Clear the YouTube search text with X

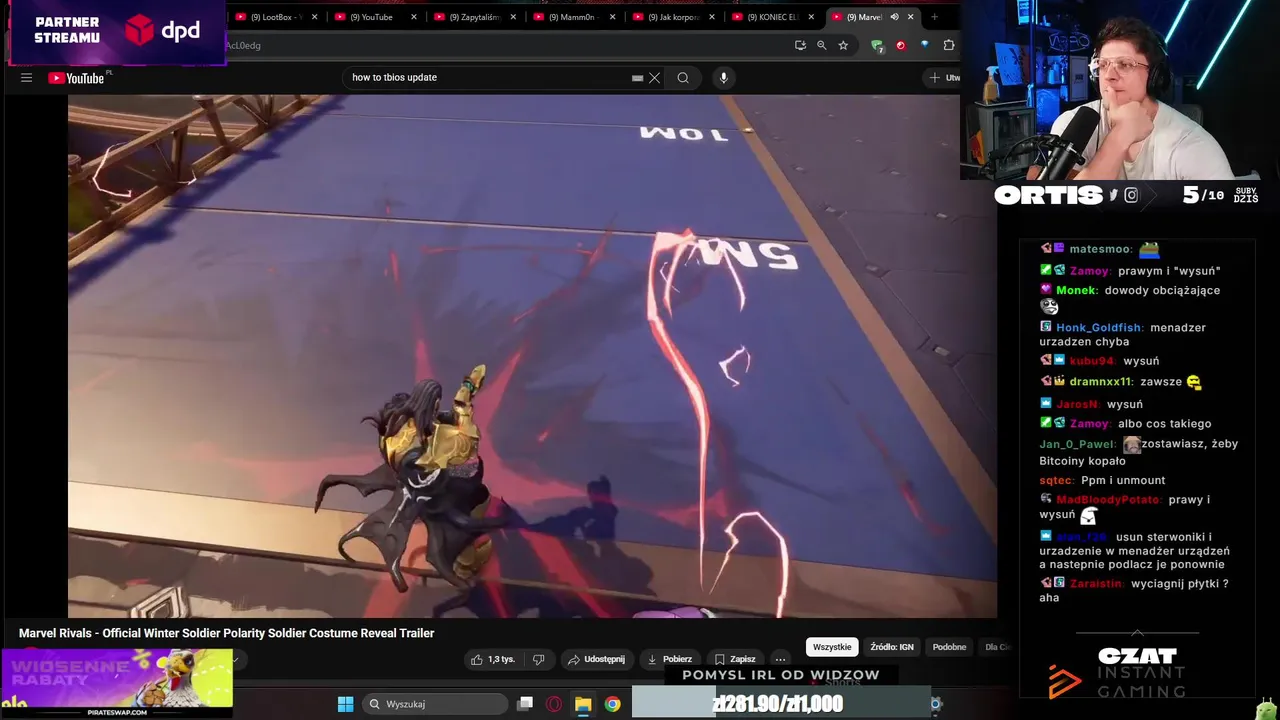tap(655, 78)
